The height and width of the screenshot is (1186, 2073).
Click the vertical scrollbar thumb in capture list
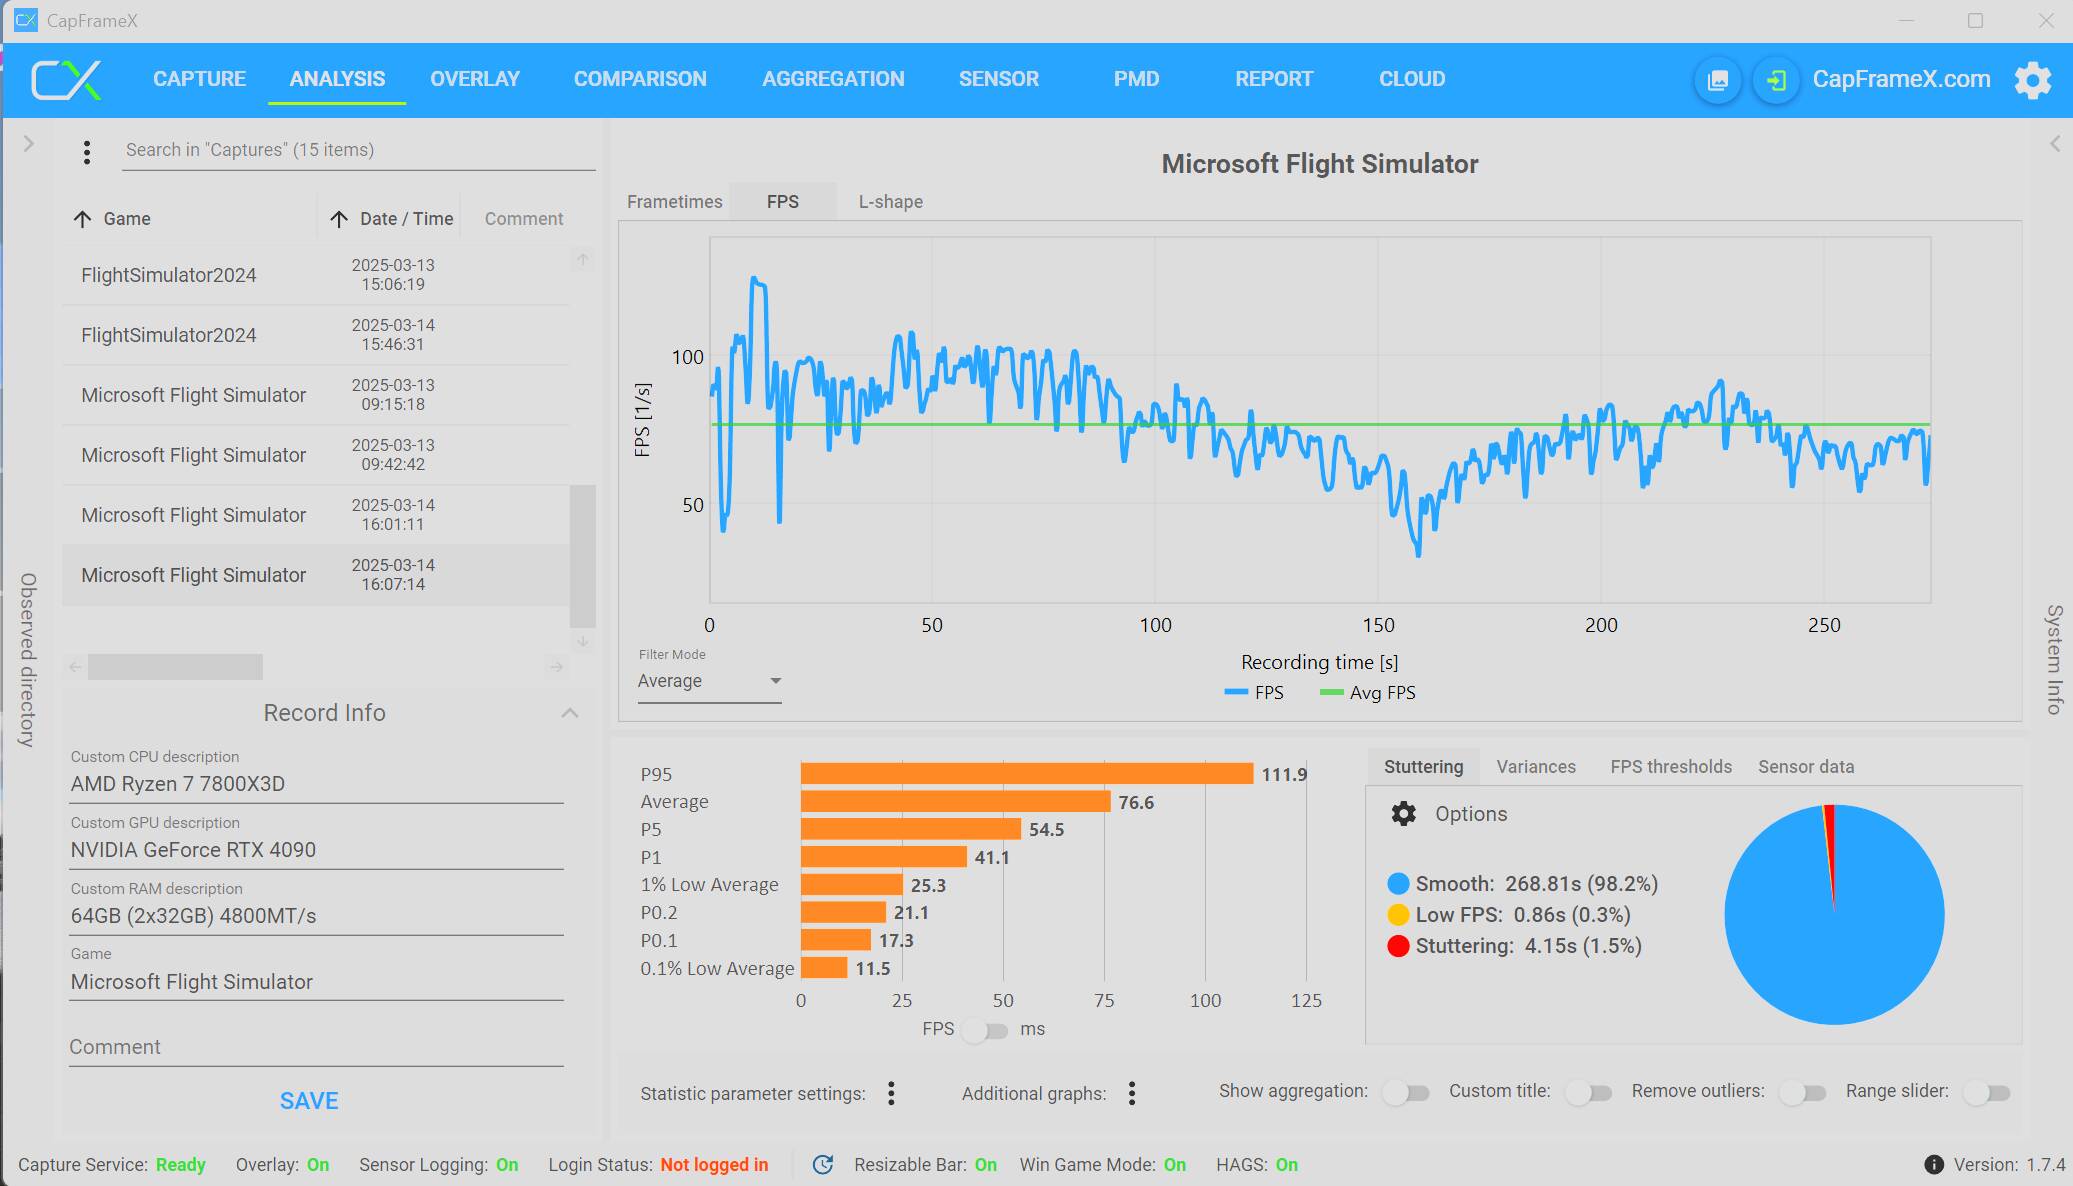coord(583,556)
